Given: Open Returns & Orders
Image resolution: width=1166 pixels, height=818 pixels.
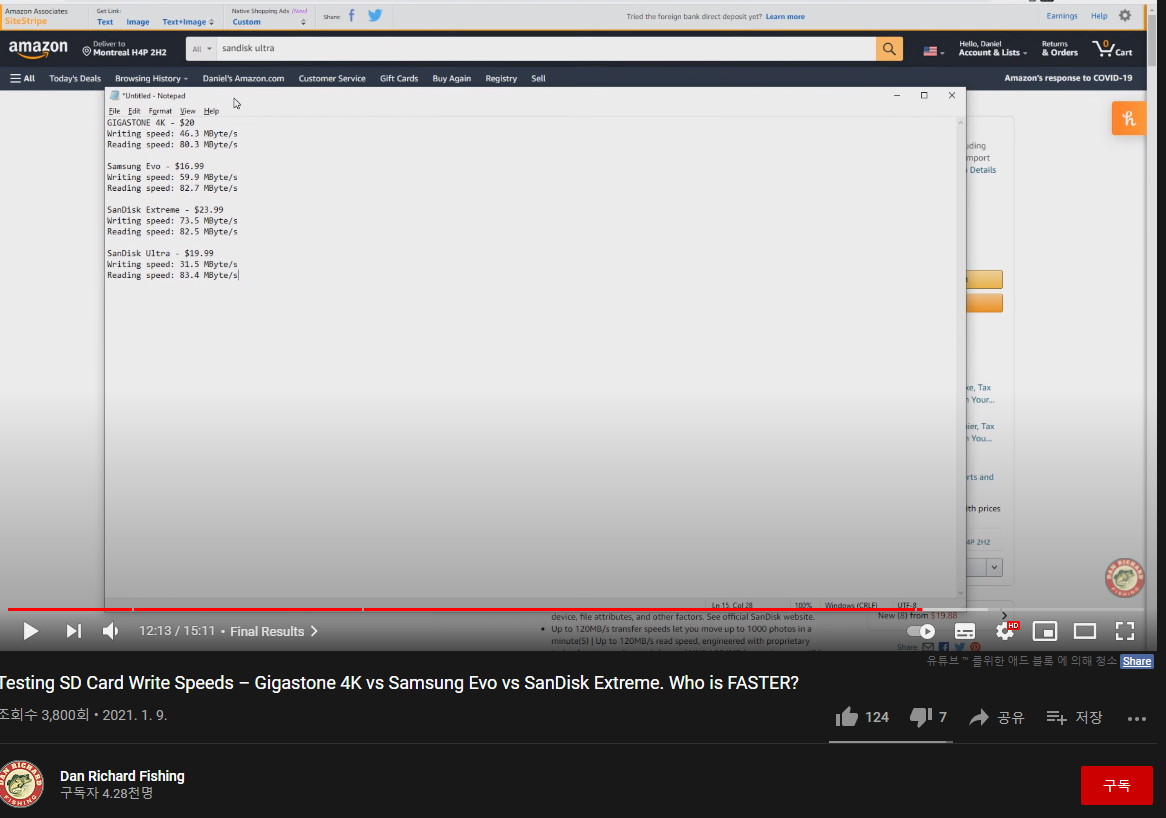Looking at the screenshot, I should pyautogui.click(x=1059, y=49).
